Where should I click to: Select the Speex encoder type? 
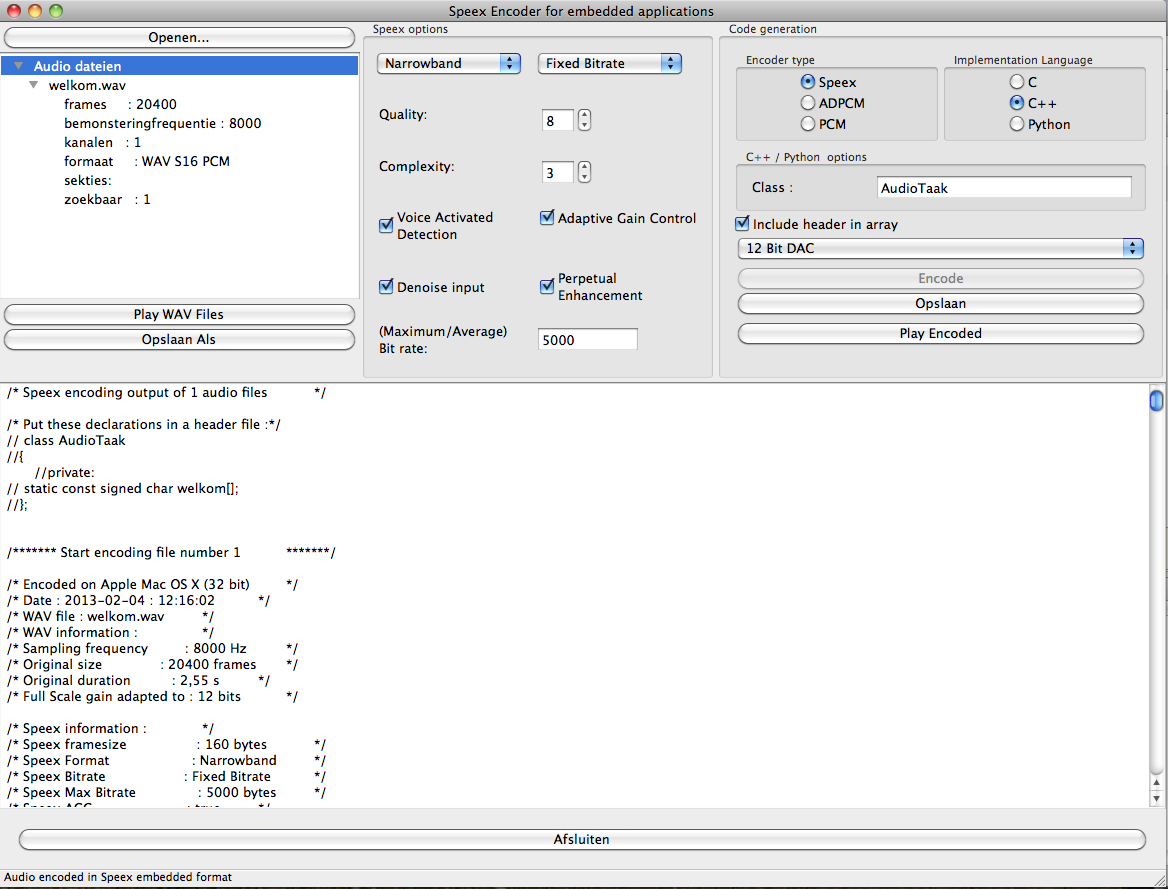(x=807, y=82)
